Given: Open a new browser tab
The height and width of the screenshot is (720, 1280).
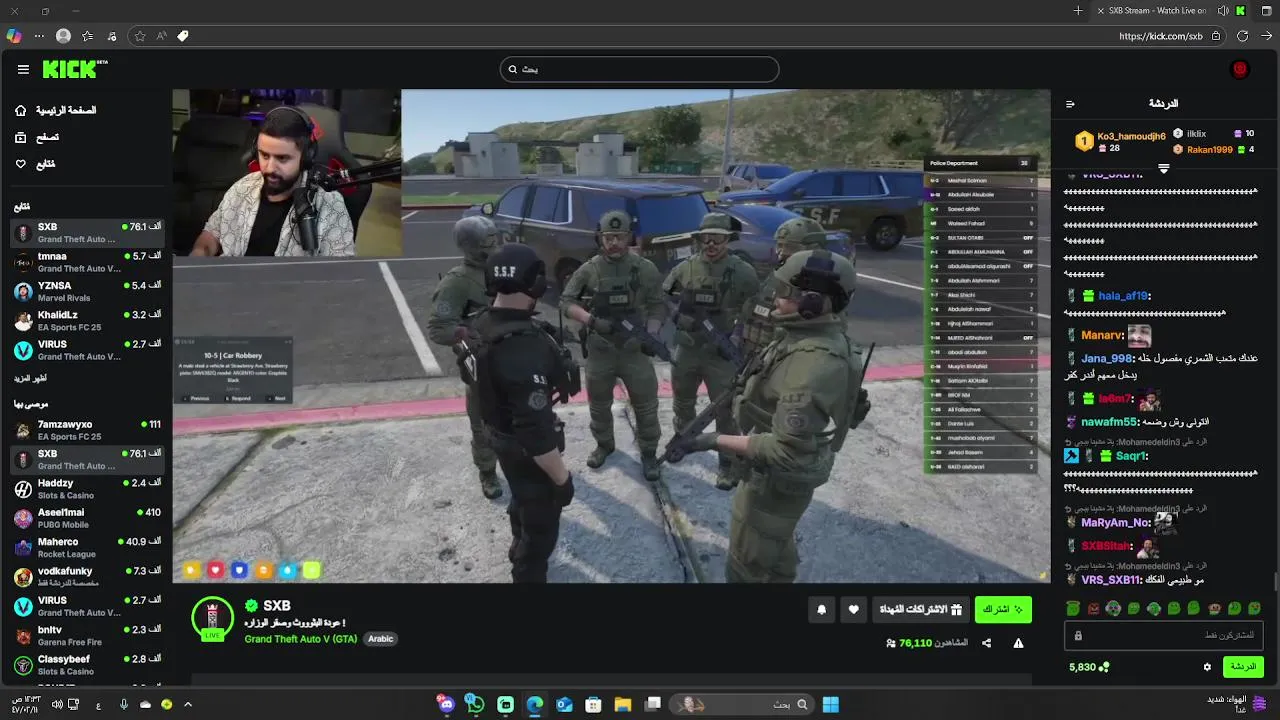Looking at the screenshot, I should click(1078, 11).
